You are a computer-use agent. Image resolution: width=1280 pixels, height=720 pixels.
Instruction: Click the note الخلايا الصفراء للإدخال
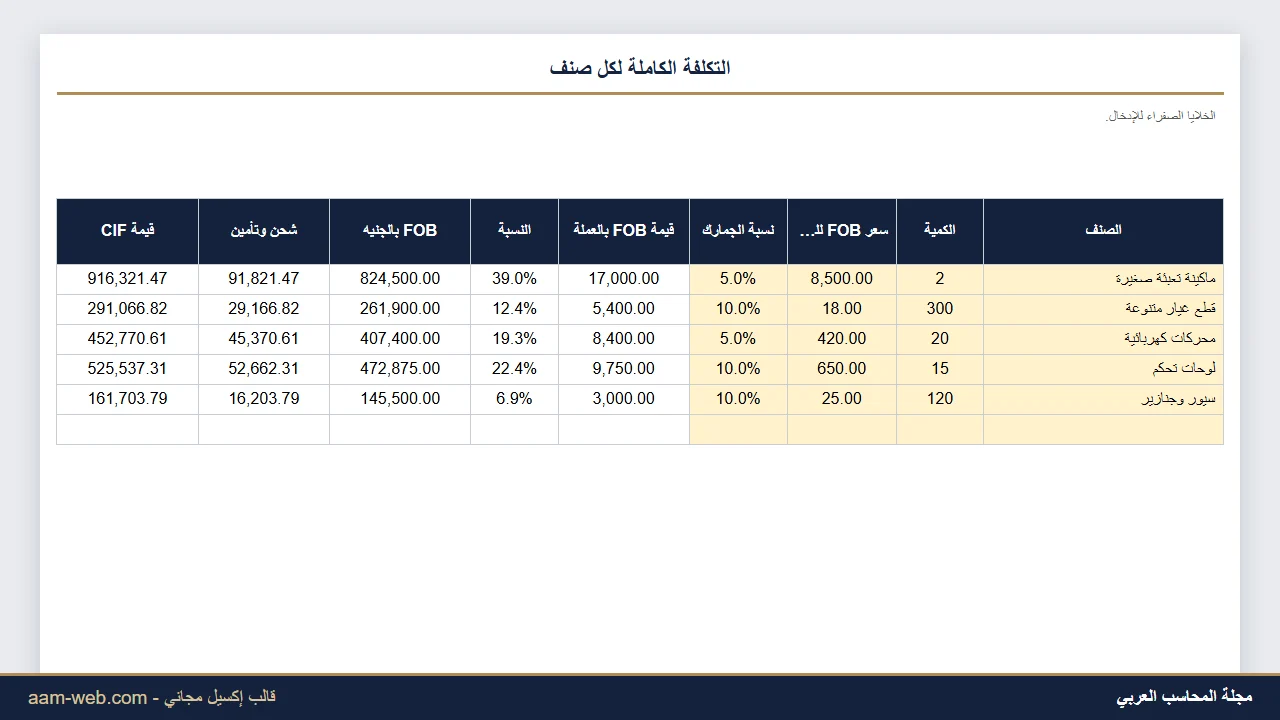pos(1160,116)
